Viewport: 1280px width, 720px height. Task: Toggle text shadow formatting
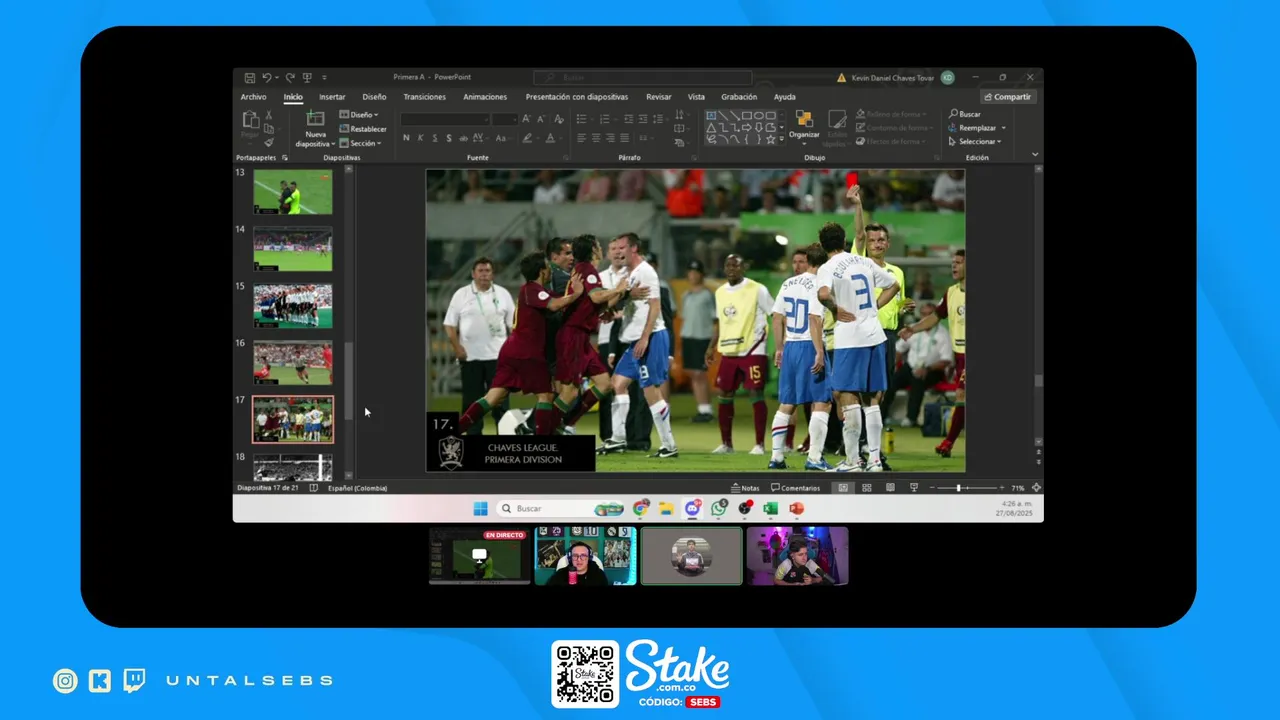(x=448, y=138)
